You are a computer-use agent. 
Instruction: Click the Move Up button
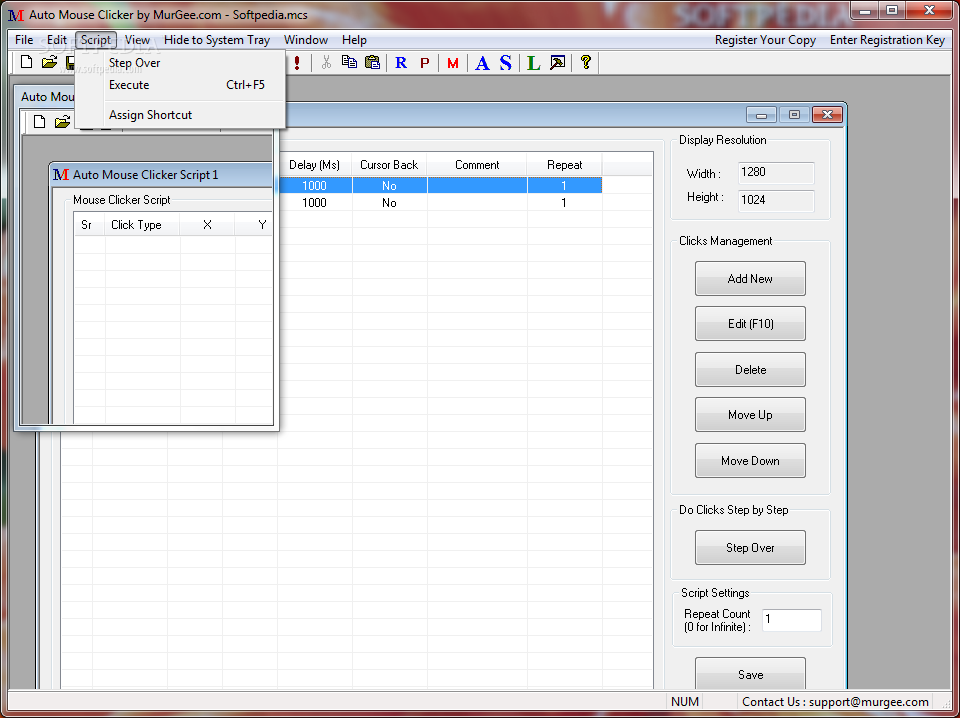pyautogui.click(x=750, y=415)
